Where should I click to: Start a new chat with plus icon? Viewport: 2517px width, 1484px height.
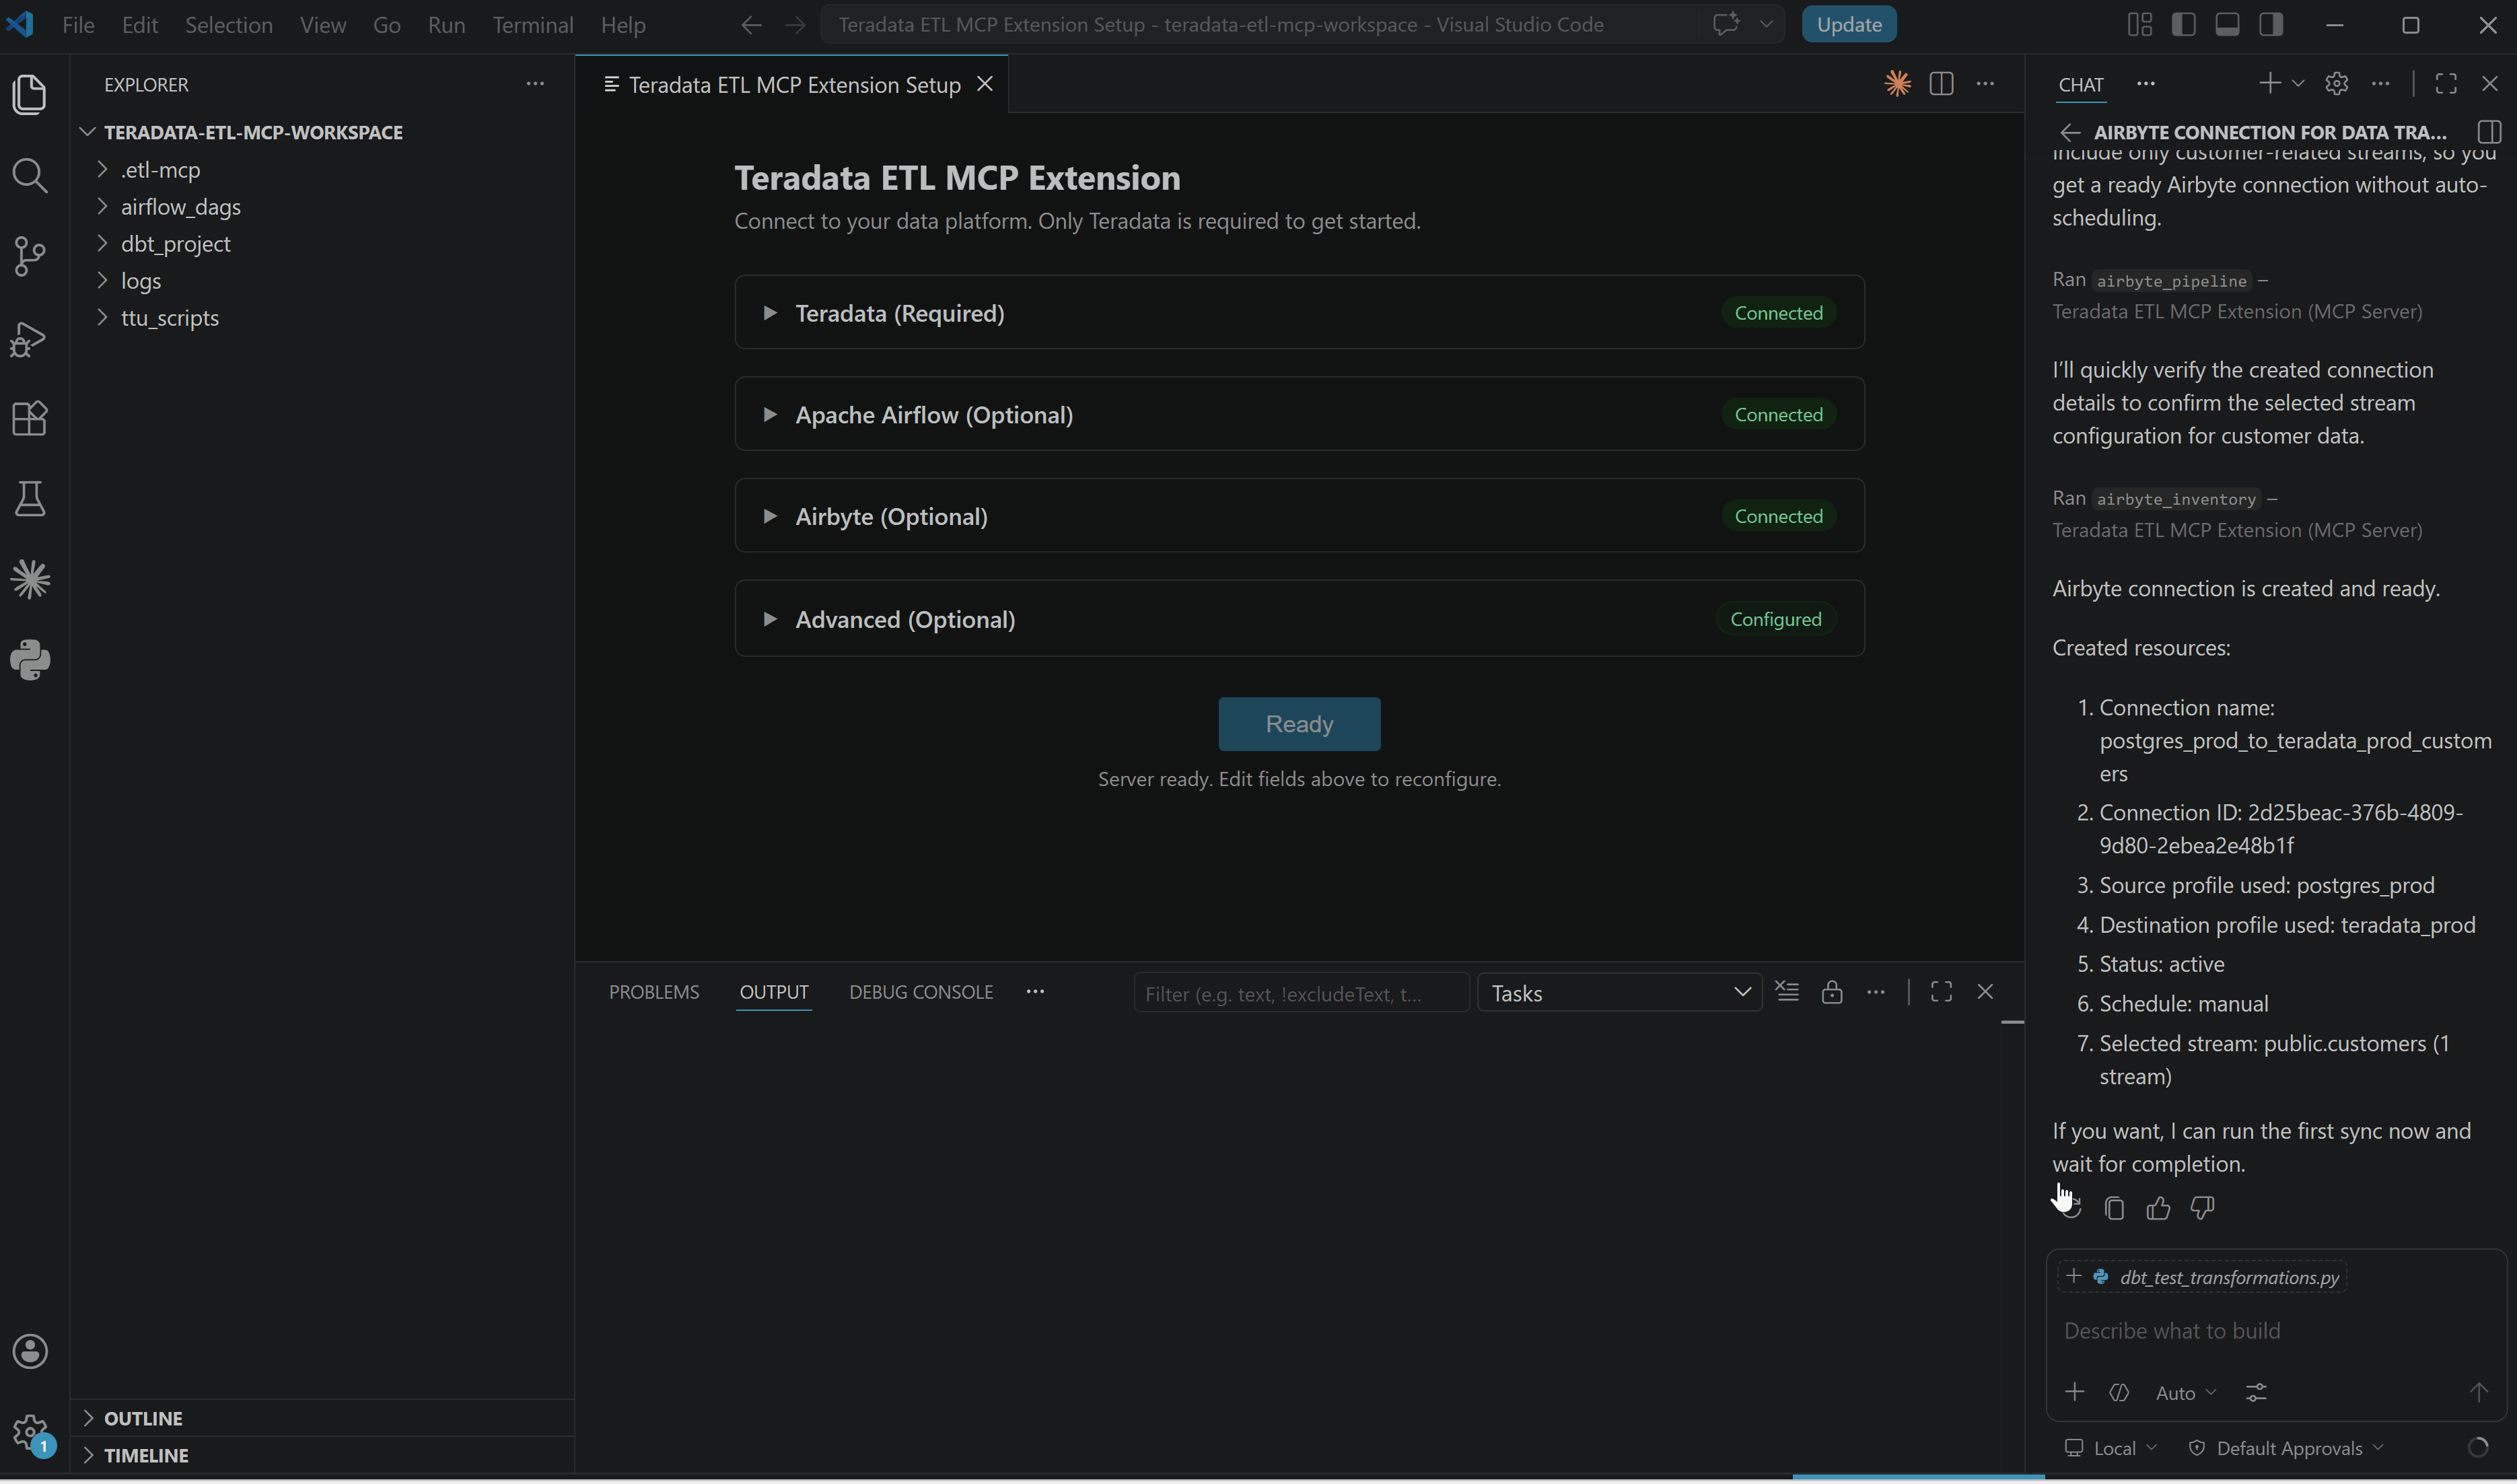pos(2269,83)
